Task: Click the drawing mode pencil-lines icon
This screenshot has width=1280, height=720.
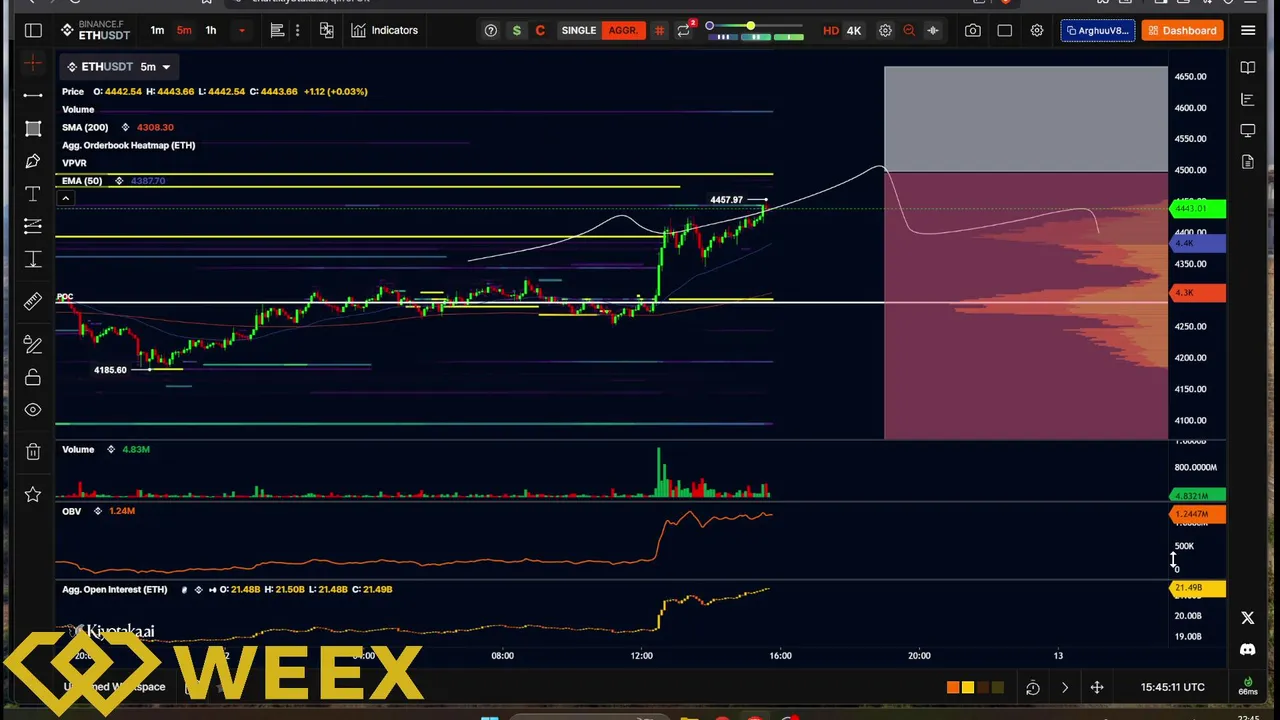Action: click(33, 344)
